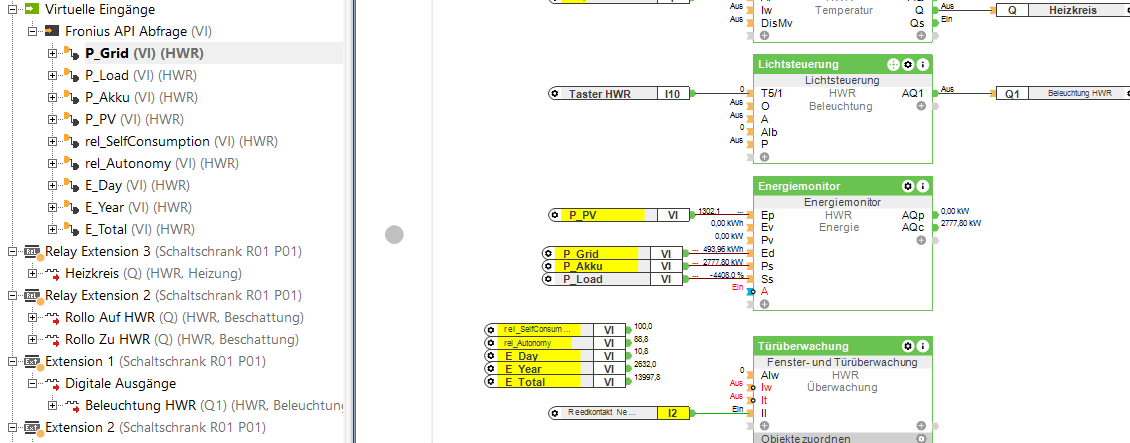
Task: Click gear icon on P_Load input
Action: (548, 279)
